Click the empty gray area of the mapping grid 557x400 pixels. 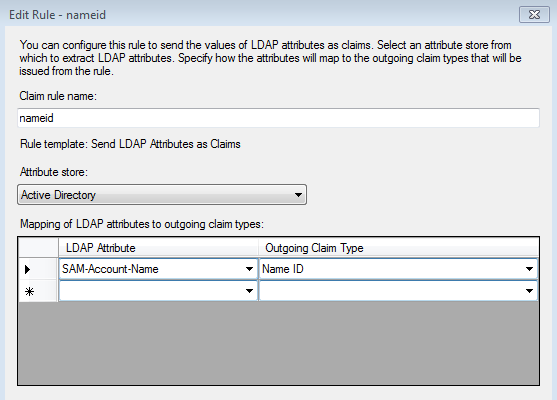pos(278,343)
